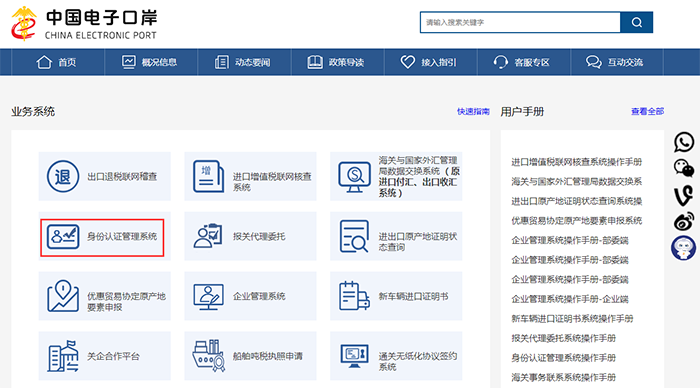This screenshot has width=700, height=388.
Task: Click the 概况信息 chart icon in navigation
Action: click(129, 62)
